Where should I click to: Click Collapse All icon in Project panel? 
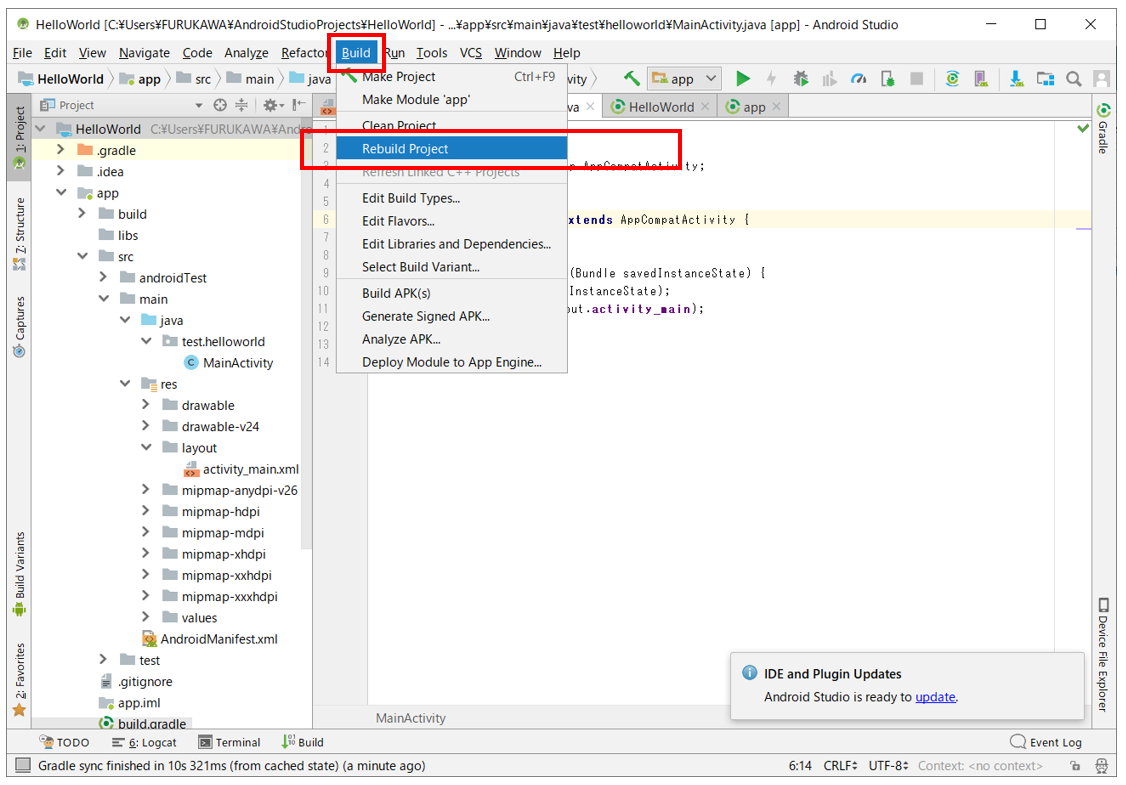pos(241,105)
